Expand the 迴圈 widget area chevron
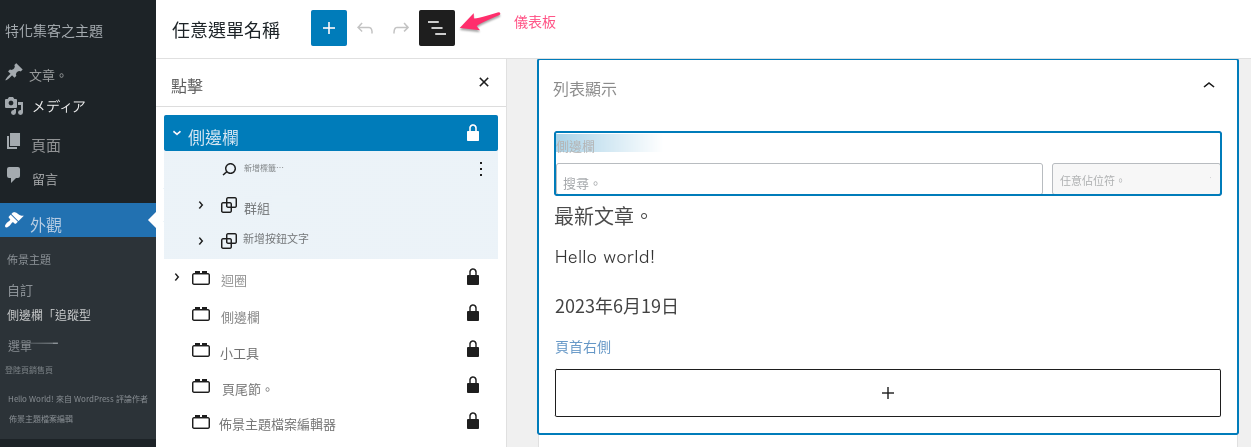 click(177, 277)
